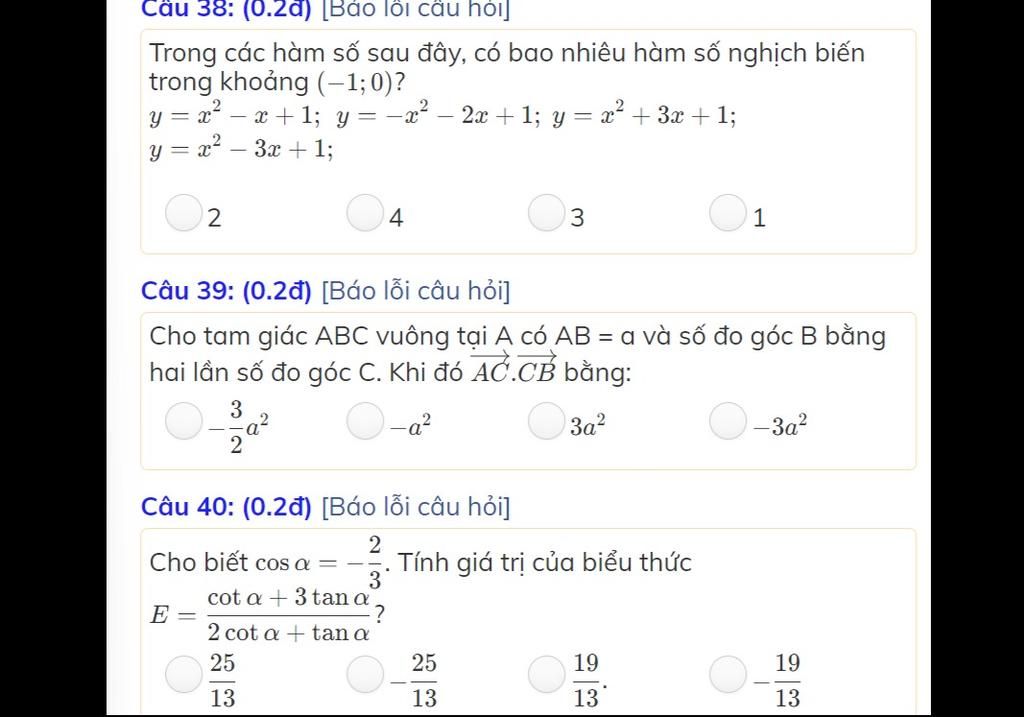Report an error on Câu 38
The width and height of the screenshot is (1024, 717).
pos(416,9)
